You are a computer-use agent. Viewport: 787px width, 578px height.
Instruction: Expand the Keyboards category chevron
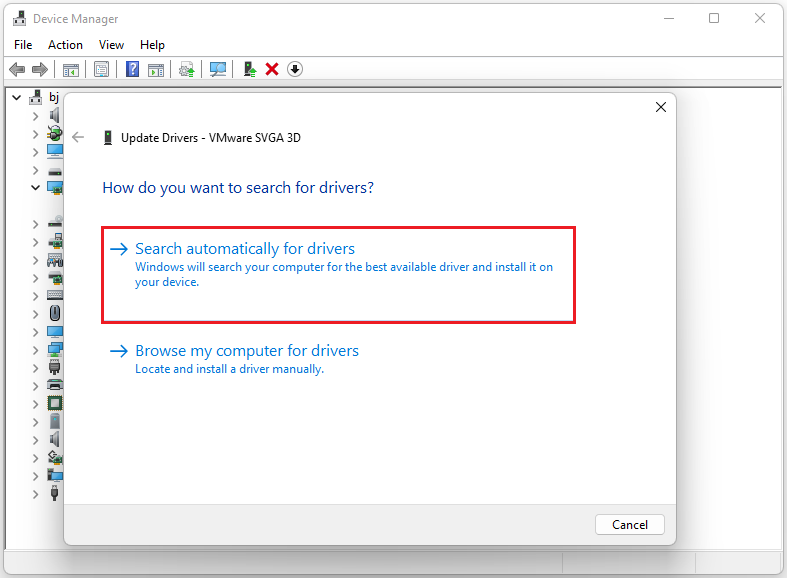pyautogui.click(x=35, y=295)
